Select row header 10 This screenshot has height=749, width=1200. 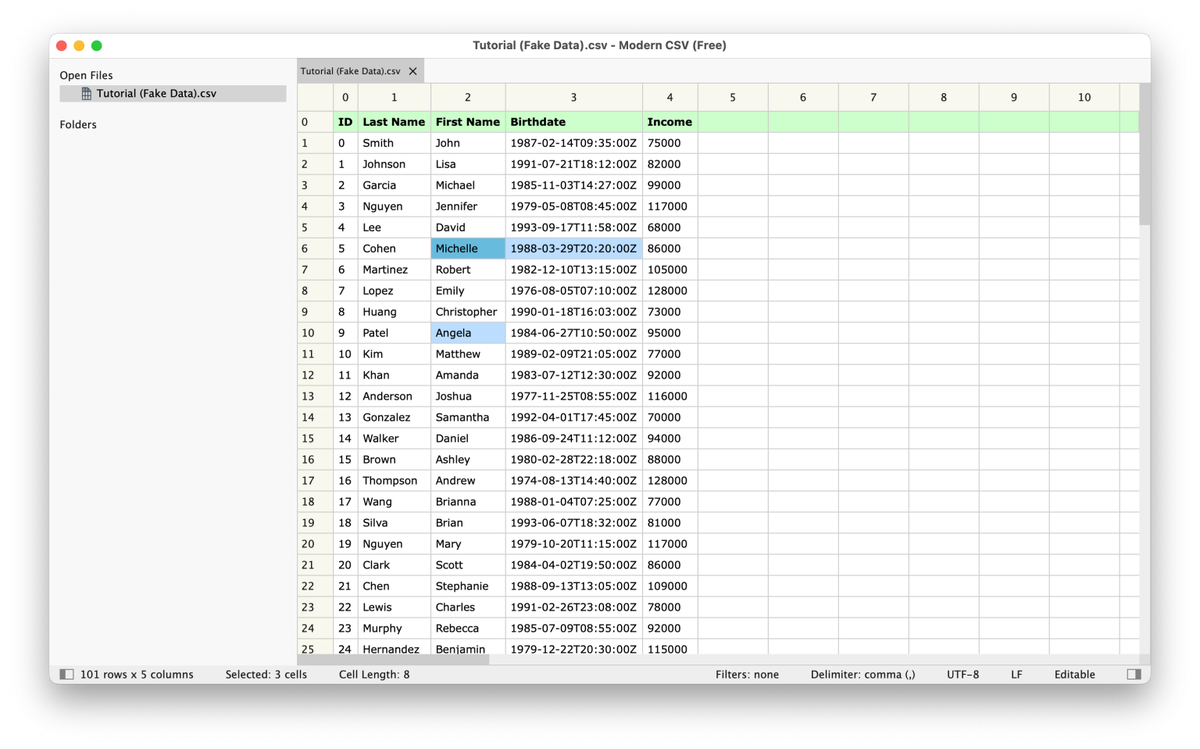315,333
